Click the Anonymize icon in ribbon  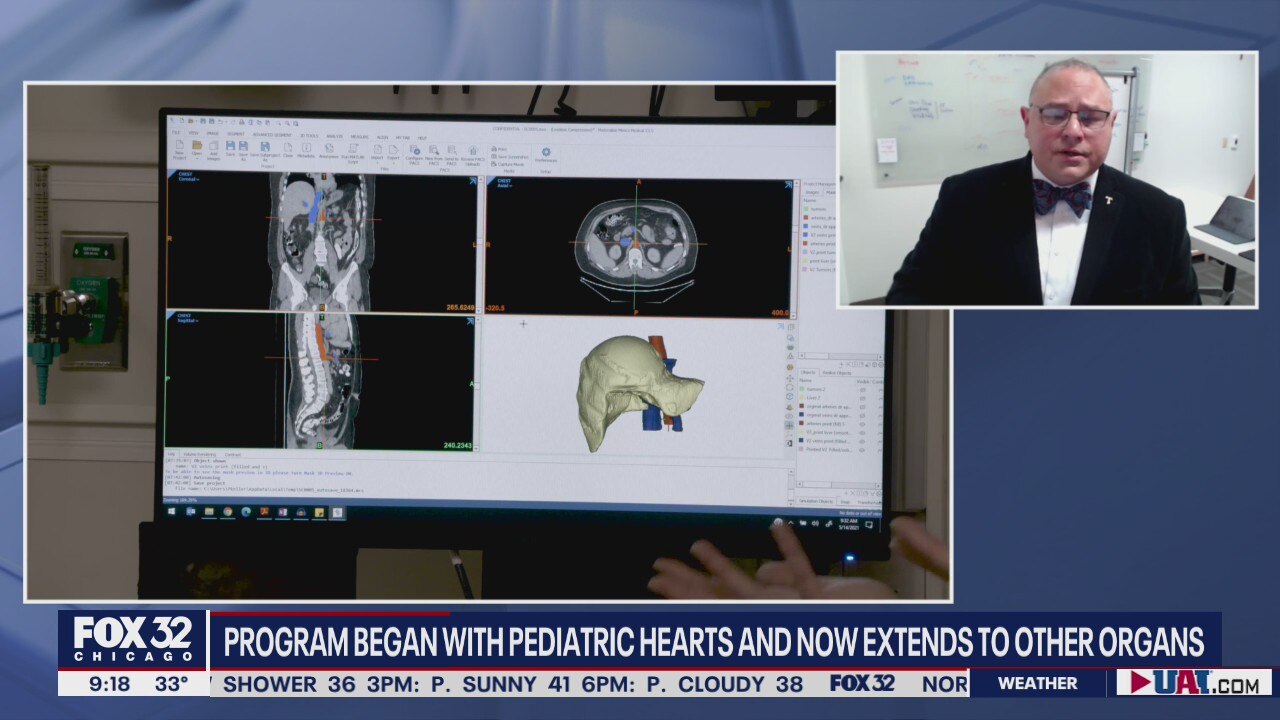tap(328, 150)
